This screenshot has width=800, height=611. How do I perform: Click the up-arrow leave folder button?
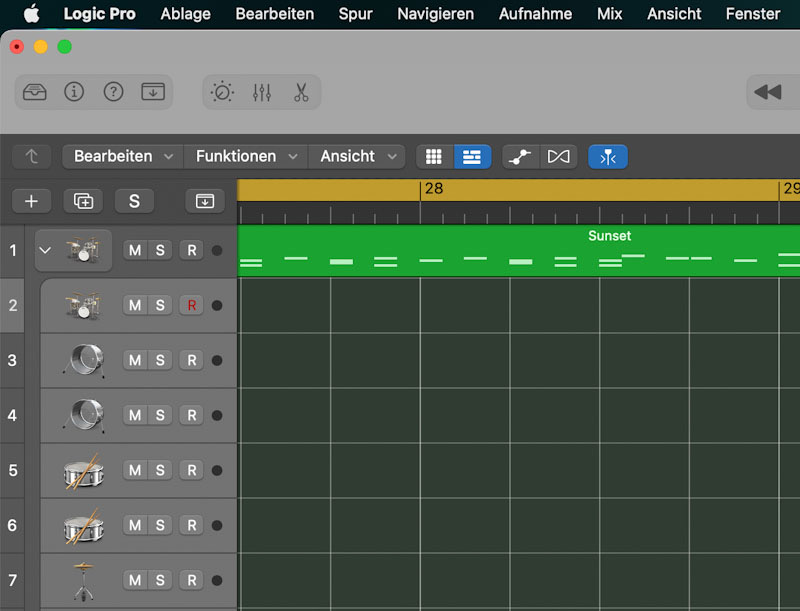pyautogui.click(x=32, y=157)
